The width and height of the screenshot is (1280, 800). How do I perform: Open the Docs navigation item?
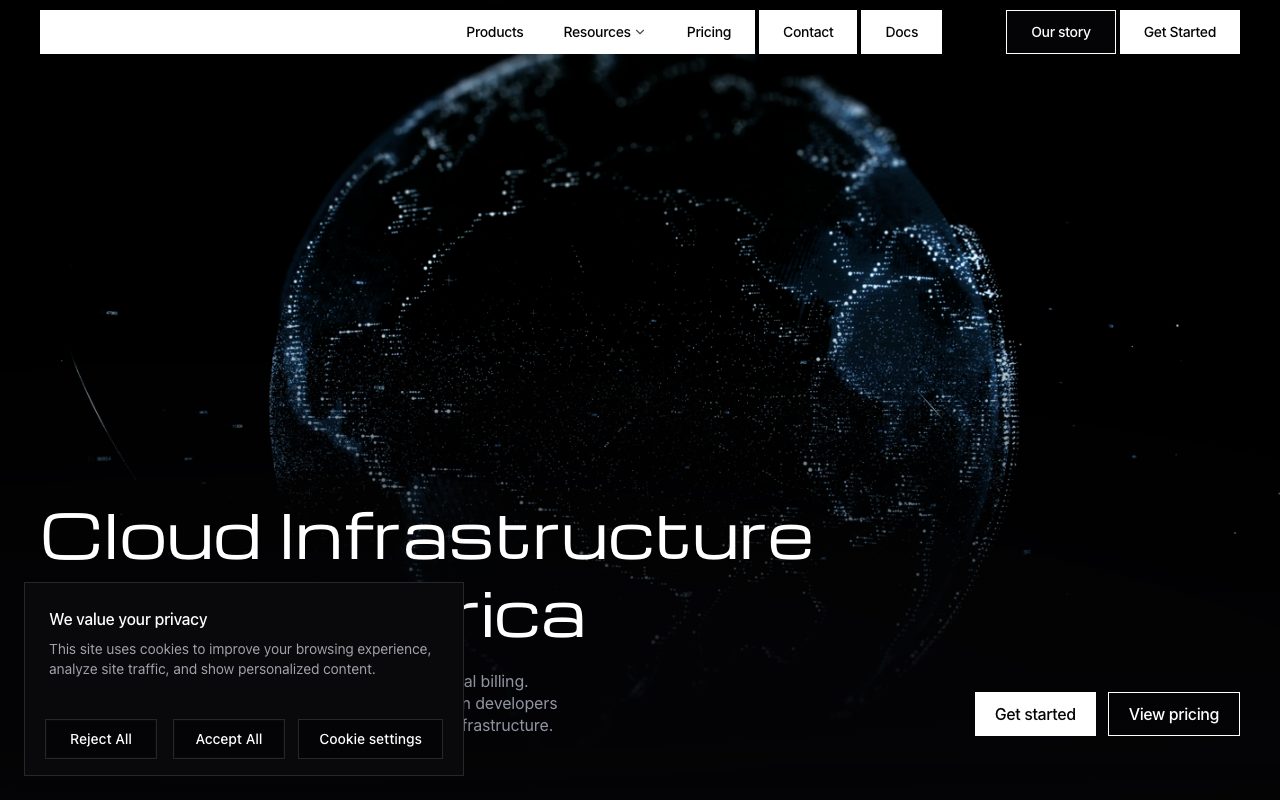tap(901, 32)
